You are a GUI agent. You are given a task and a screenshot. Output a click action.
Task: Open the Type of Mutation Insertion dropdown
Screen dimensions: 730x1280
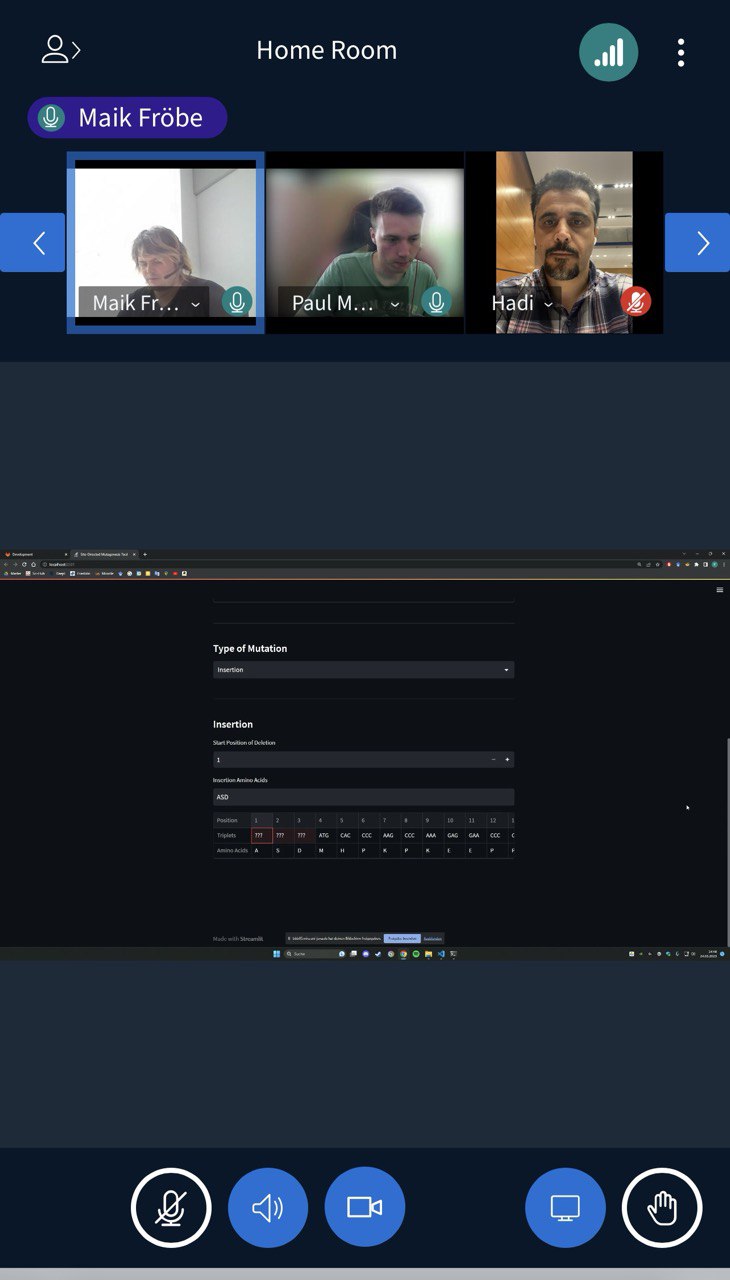coord(363,670)
